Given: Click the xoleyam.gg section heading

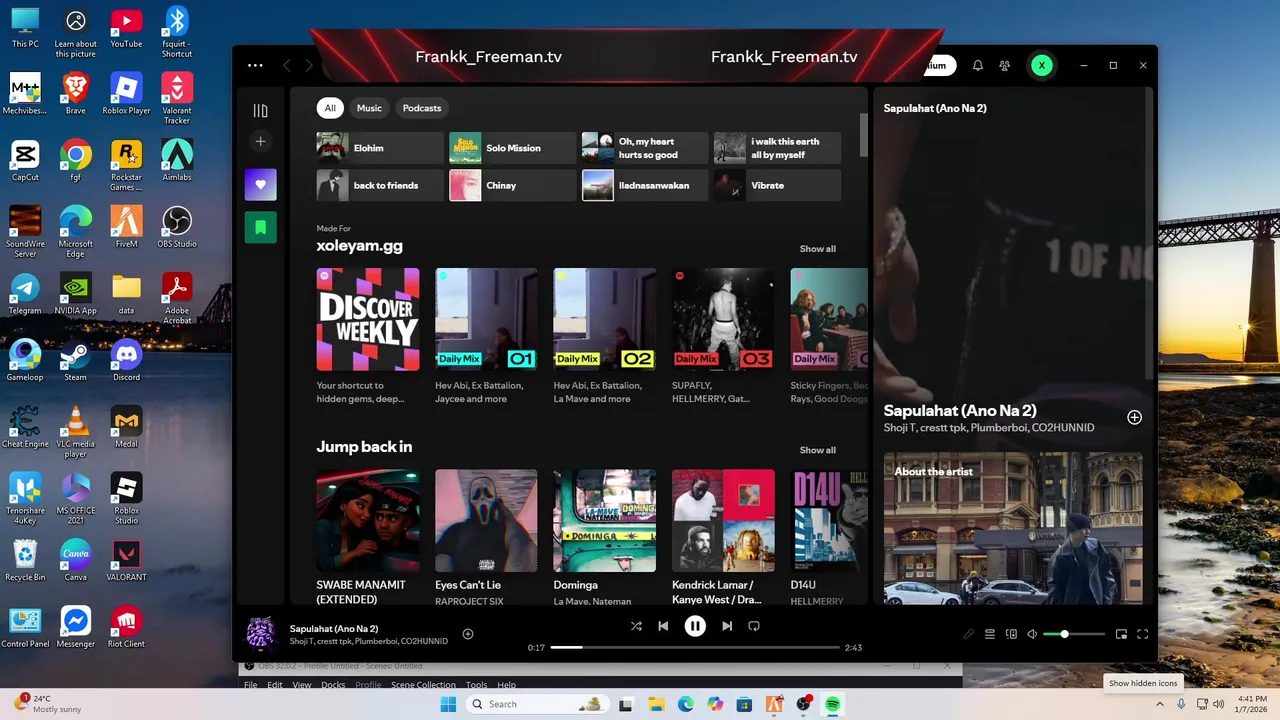Looking at the screenshot, I should 360,246.
